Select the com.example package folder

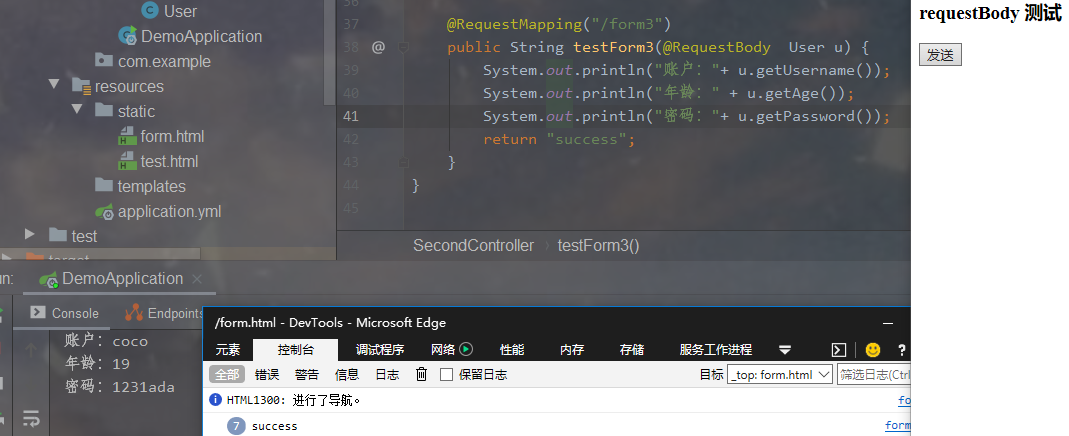point(164,61)
